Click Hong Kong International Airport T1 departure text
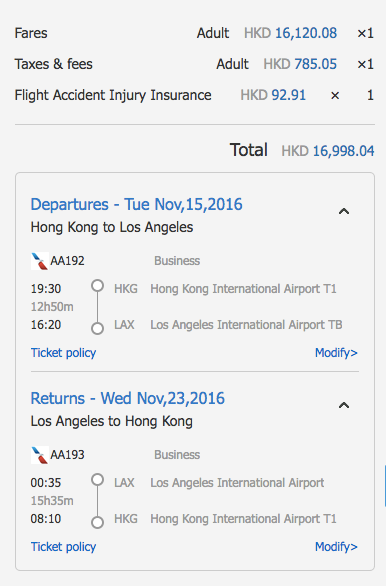This screenshot has height=586, width=386. (x=243, y=289)
